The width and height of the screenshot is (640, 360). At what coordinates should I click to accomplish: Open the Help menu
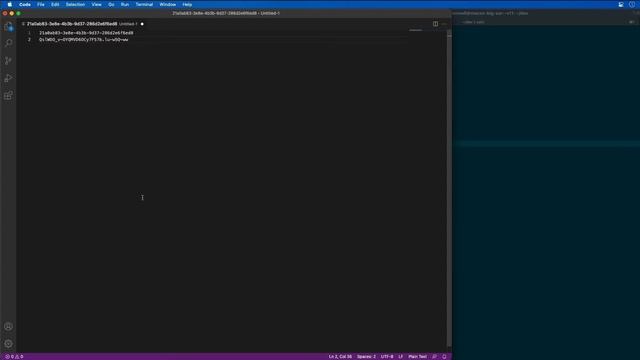(x=187, y=4)
